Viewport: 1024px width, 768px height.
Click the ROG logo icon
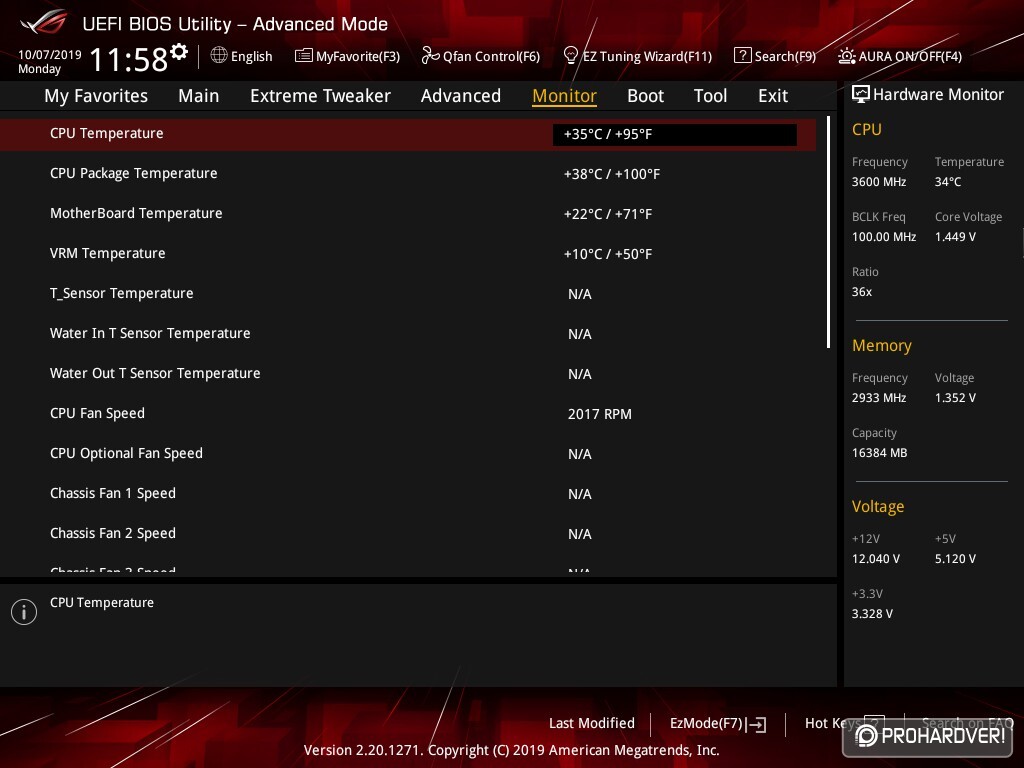(43, 23)
